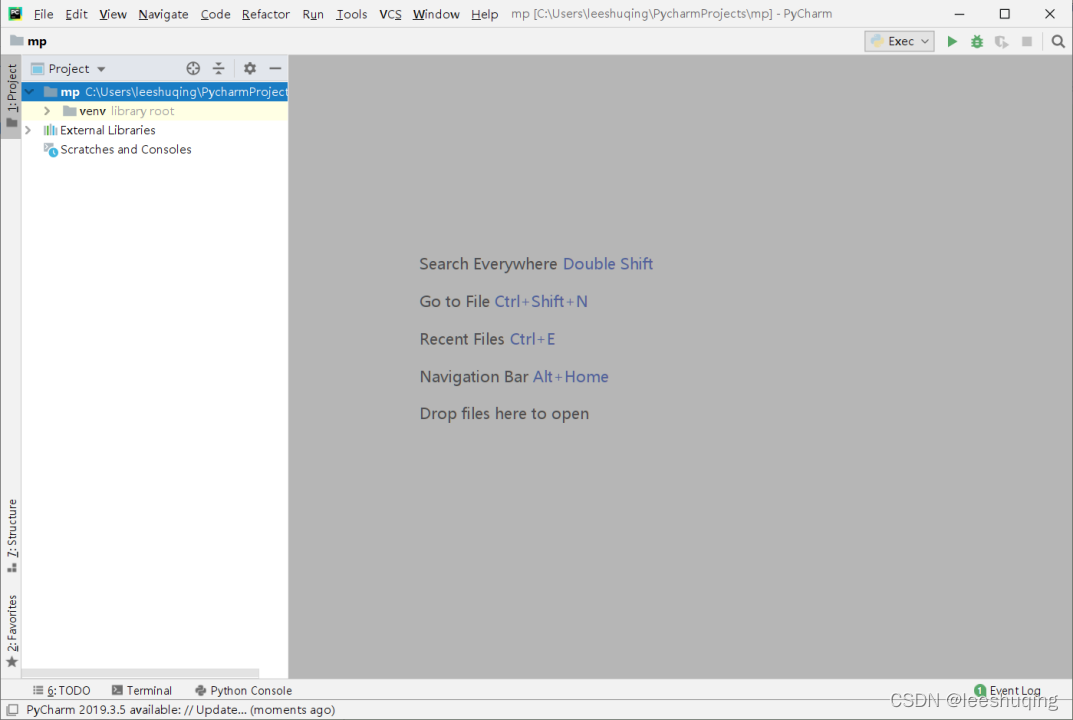Click the Alt+Home shortcut hint
The image size is (1073, 720).
[571, 376]
